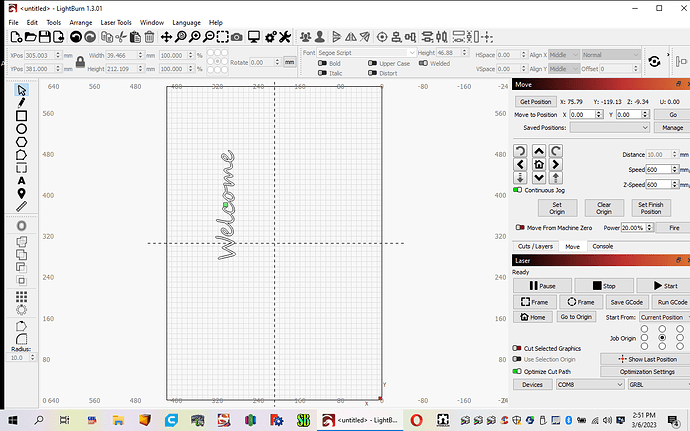Disable the Optimize Cut Path switch

[x=517, y=372]
